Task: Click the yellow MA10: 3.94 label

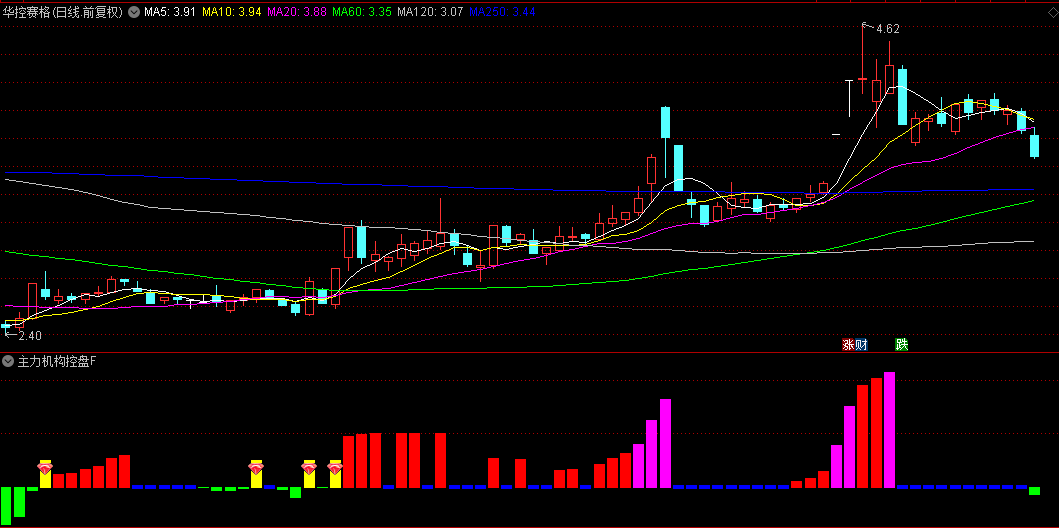Action: click(232, 12)
